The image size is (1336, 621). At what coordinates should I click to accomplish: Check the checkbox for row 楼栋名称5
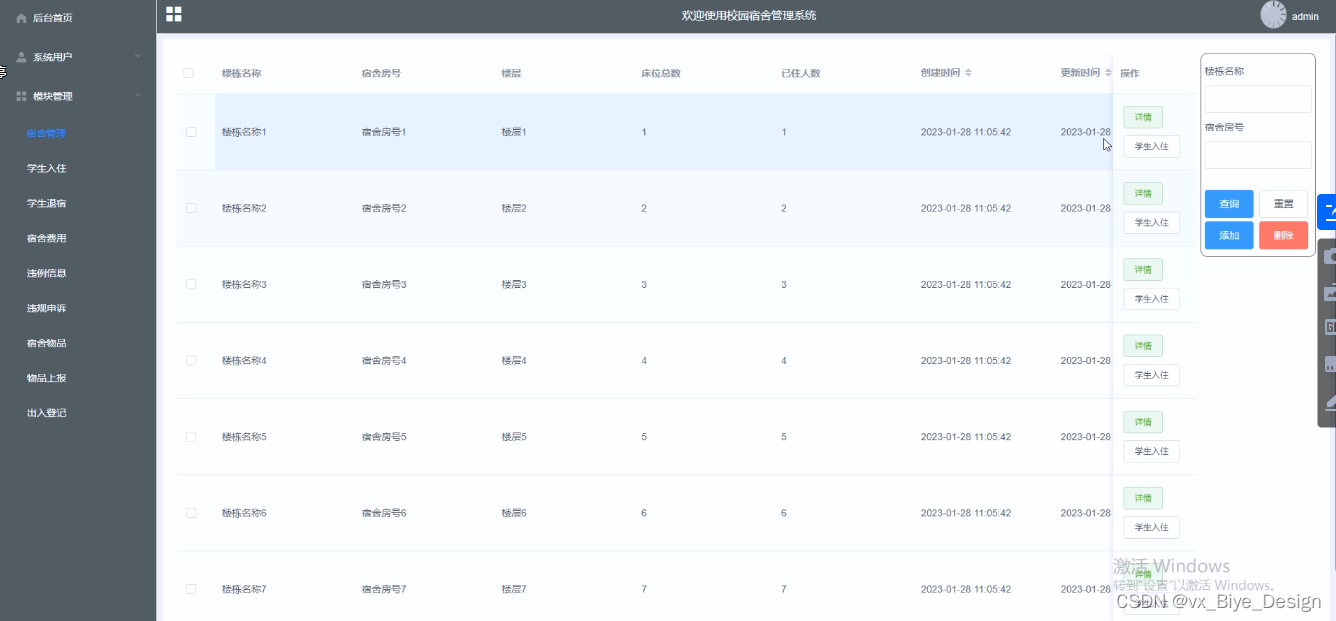point(191,437)
